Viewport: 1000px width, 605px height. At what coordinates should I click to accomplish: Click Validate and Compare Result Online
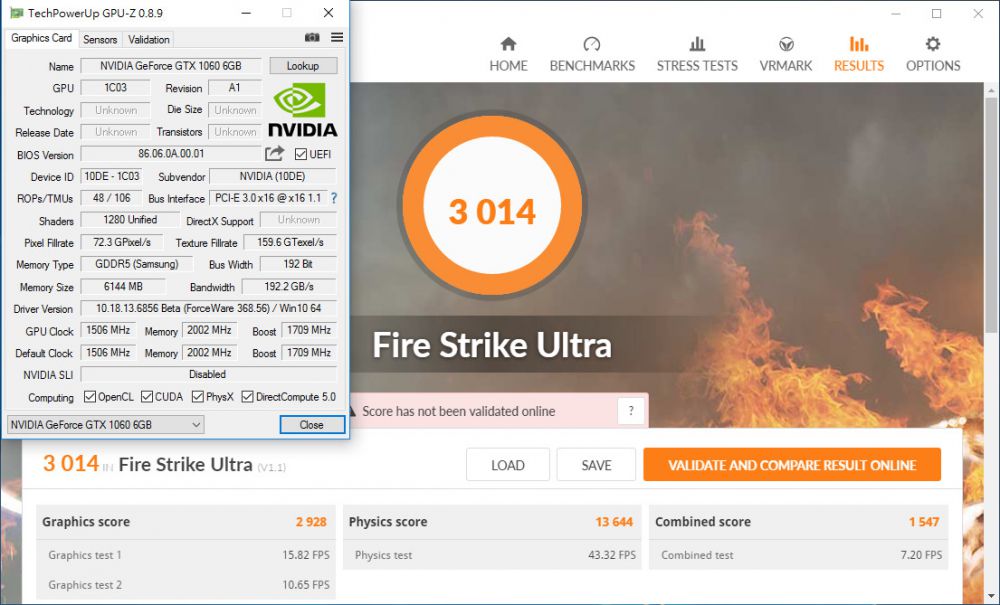792,465
